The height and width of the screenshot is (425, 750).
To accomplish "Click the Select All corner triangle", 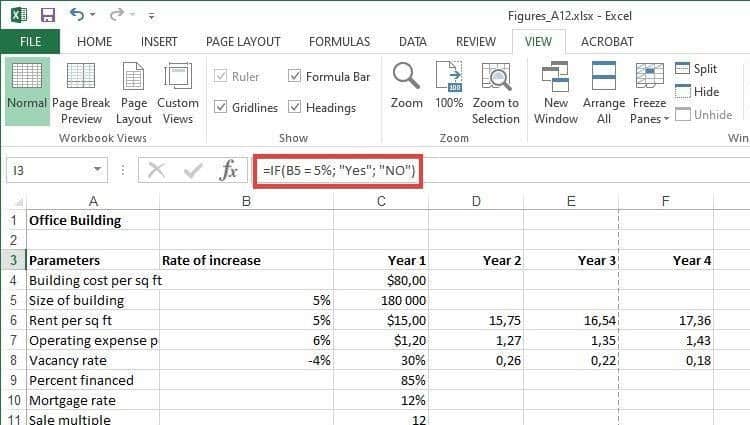I will (x=17, y=201).
